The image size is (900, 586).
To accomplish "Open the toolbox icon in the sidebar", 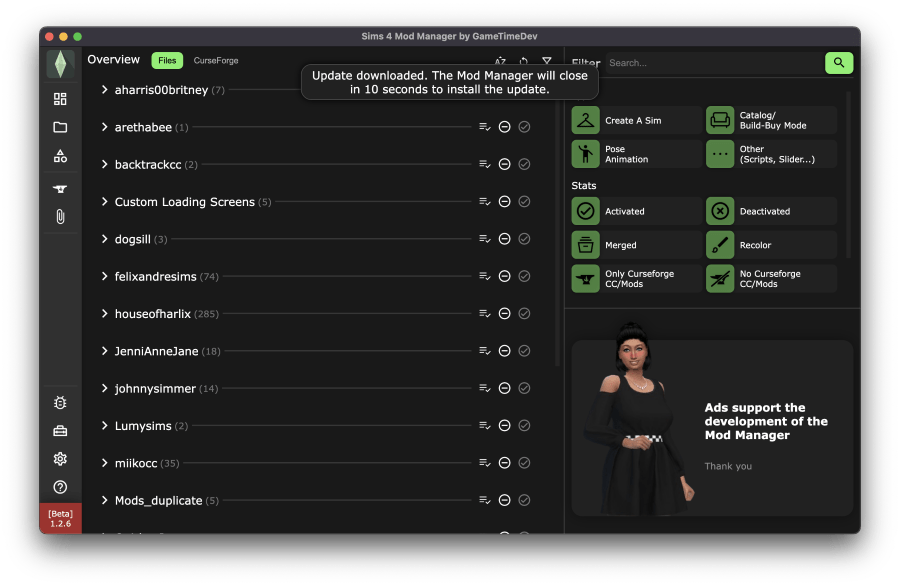I will (60, 431).
